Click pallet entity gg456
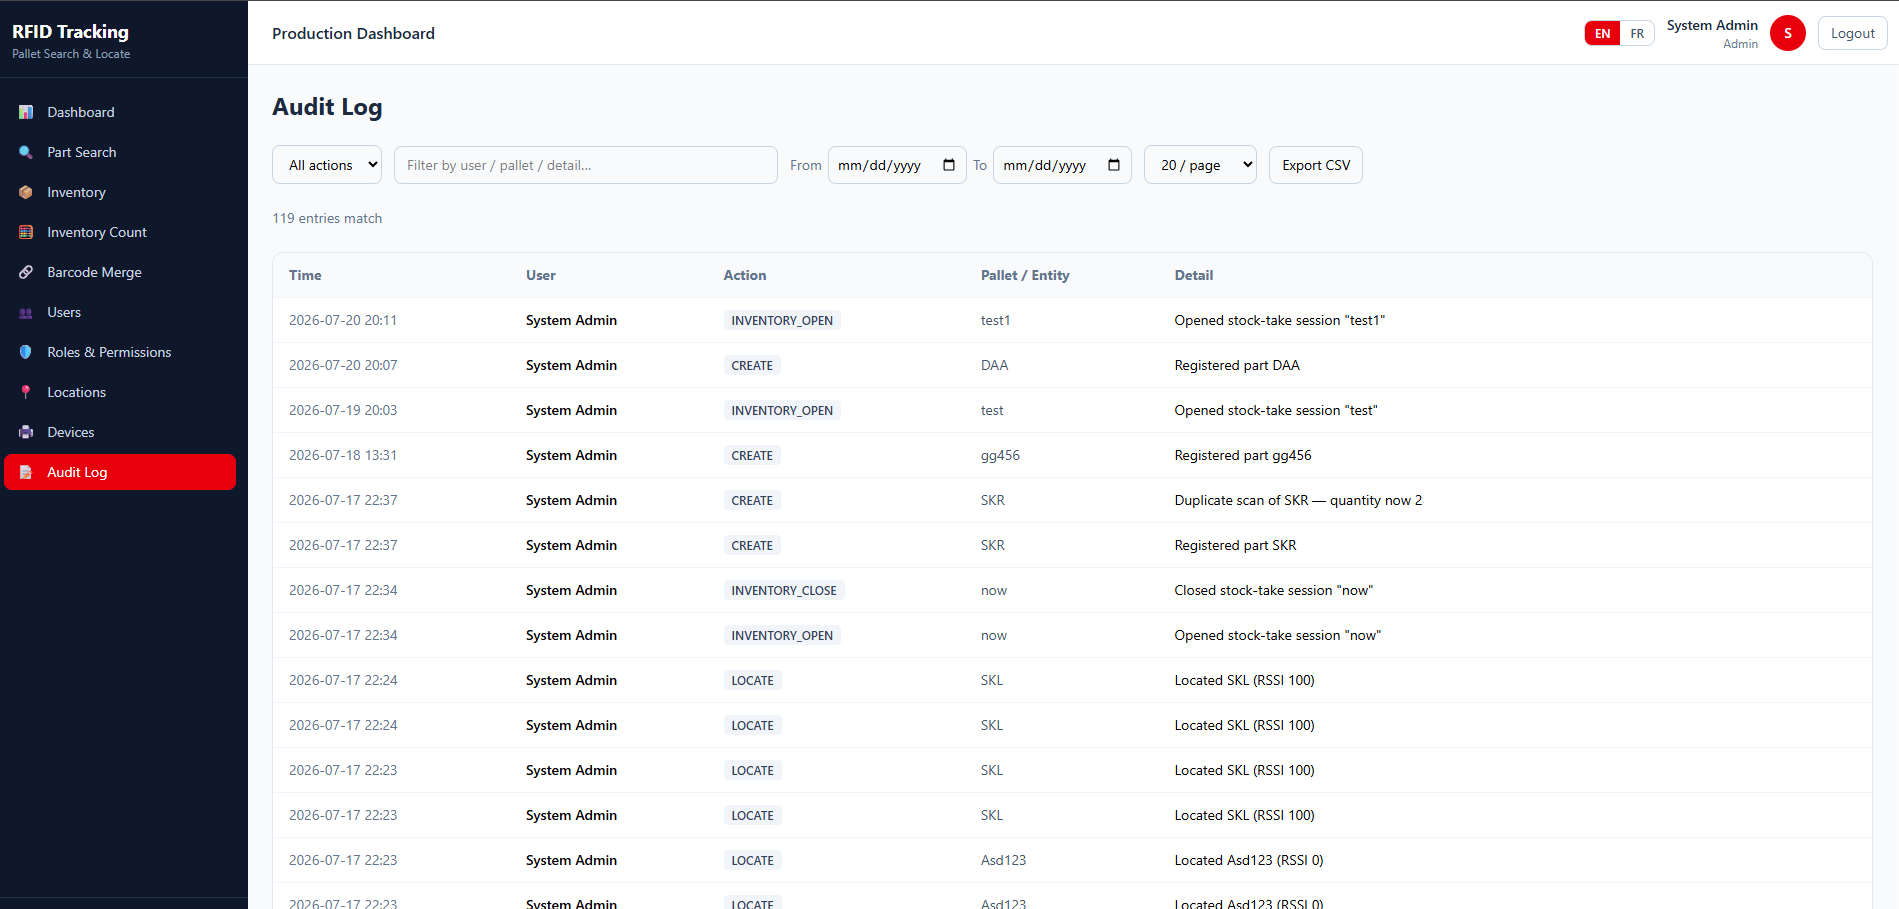 click(x=1000, y=455)
